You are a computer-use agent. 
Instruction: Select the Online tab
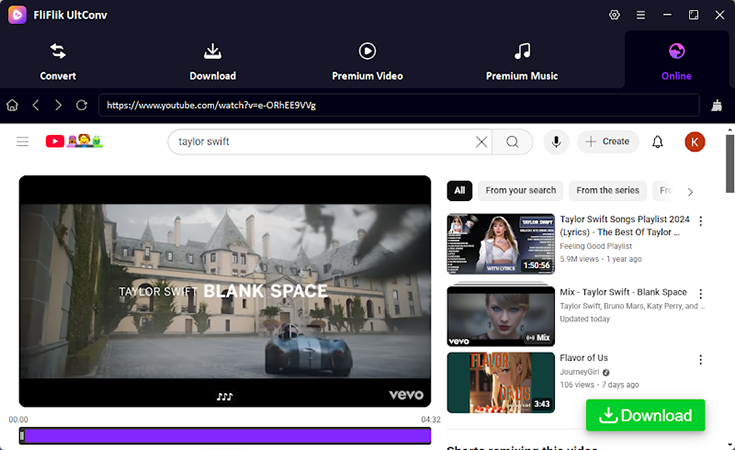pos(676,62)
